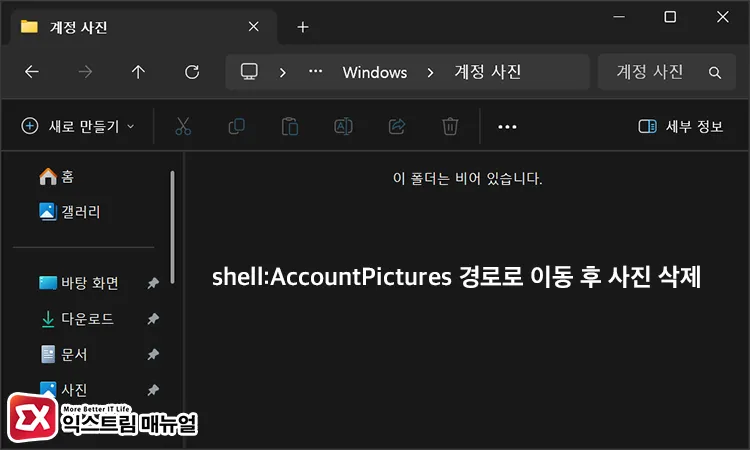Maximize the File Explorer window

[x=670, y=17]
